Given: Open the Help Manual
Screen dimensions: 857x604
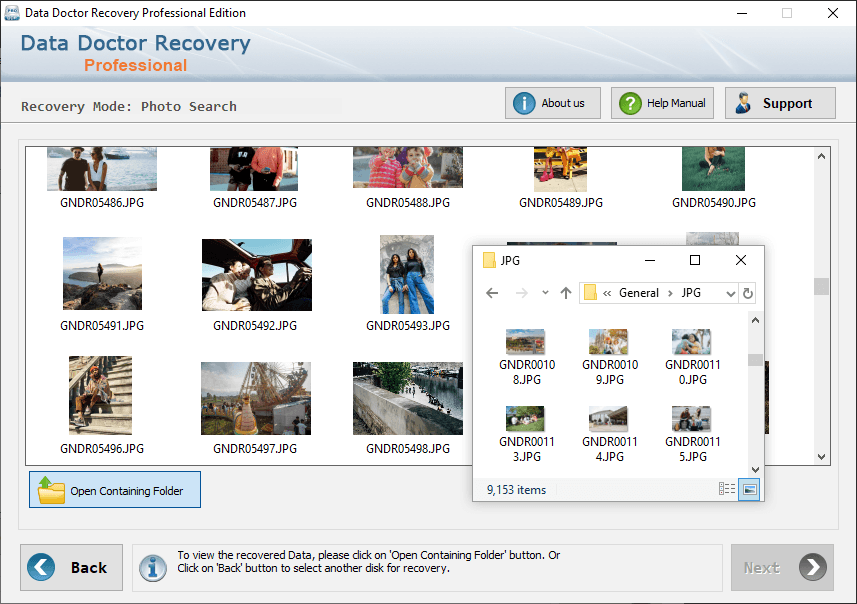Looking at the screenshot, I should (x=662, y=103).
